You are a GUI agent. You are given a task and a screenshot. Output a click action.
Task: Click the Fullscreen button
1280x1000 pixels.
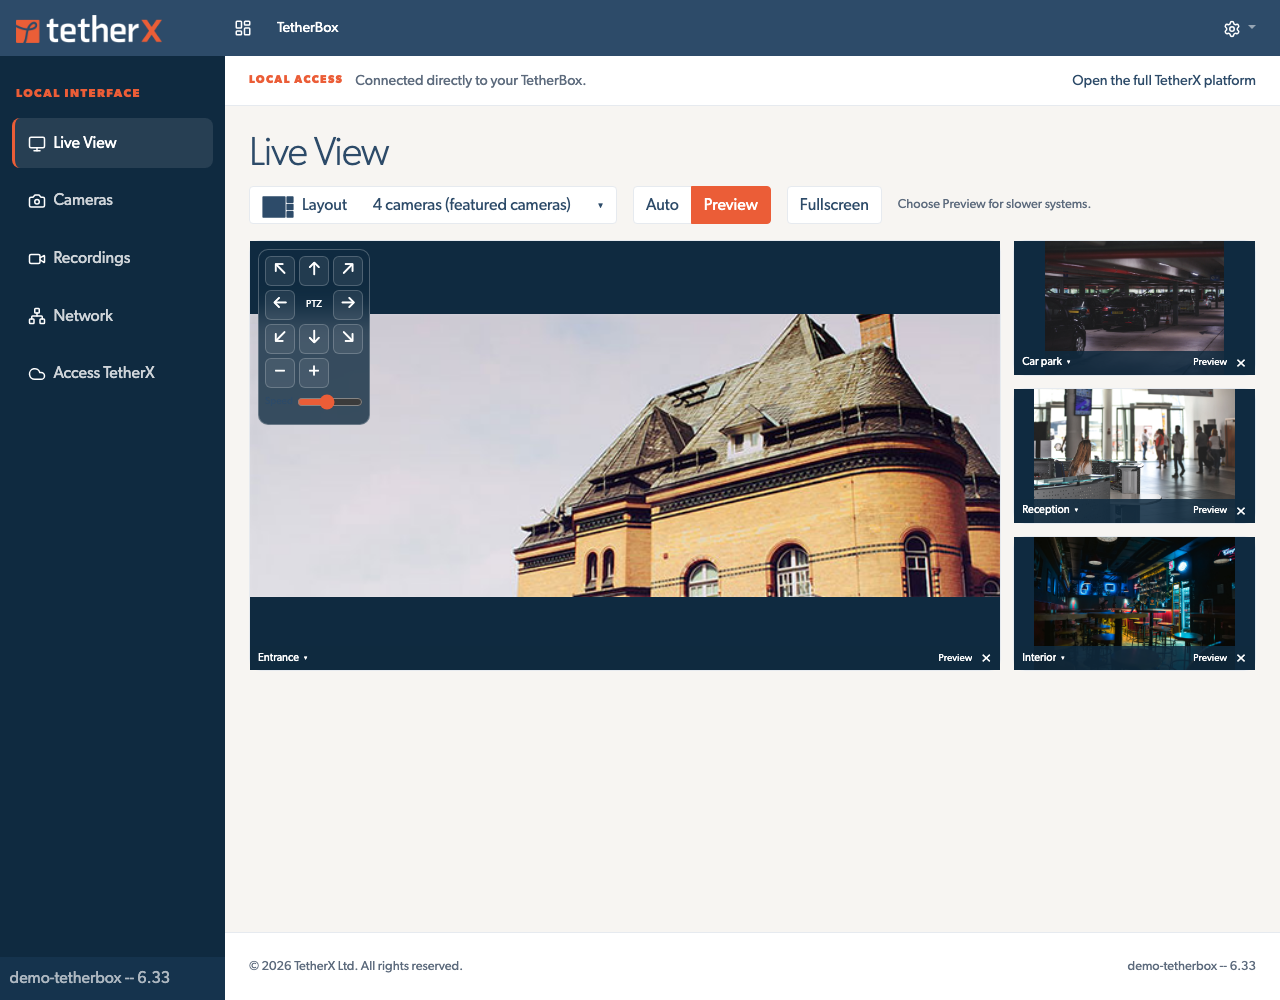(834, 205)
